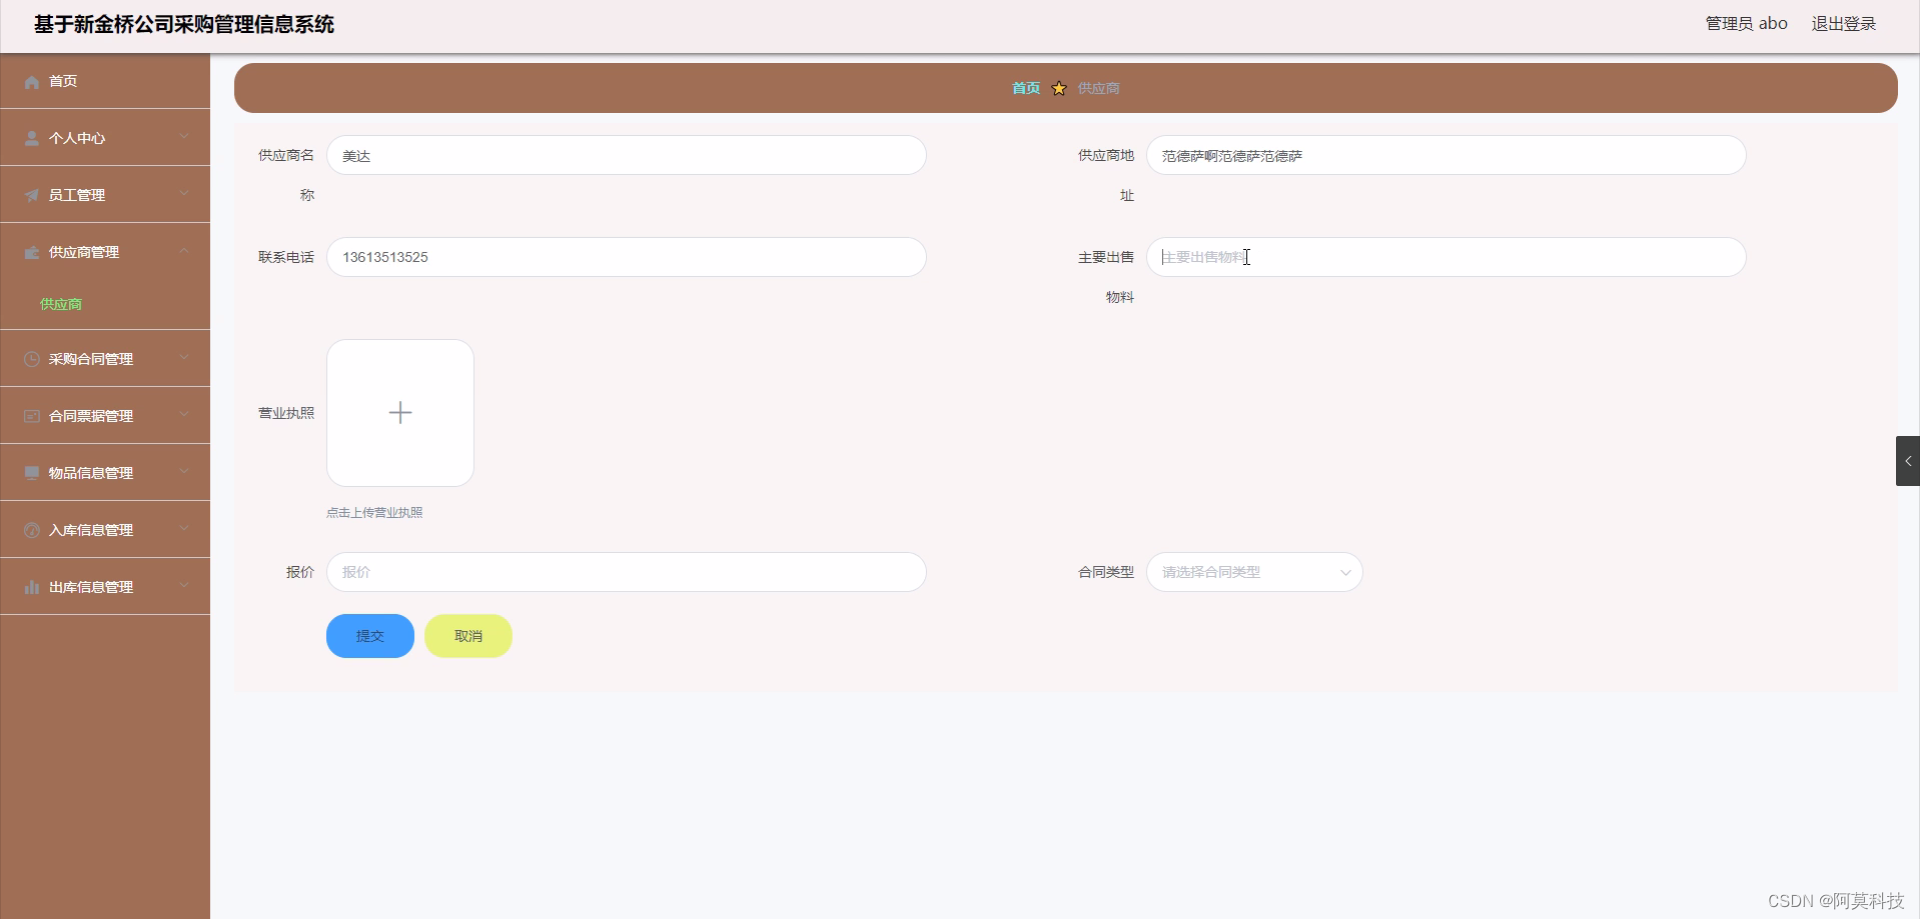Click the blue 提交 button
The width and height of the screenshot is (1920, 919).
[x=370, y=636]
